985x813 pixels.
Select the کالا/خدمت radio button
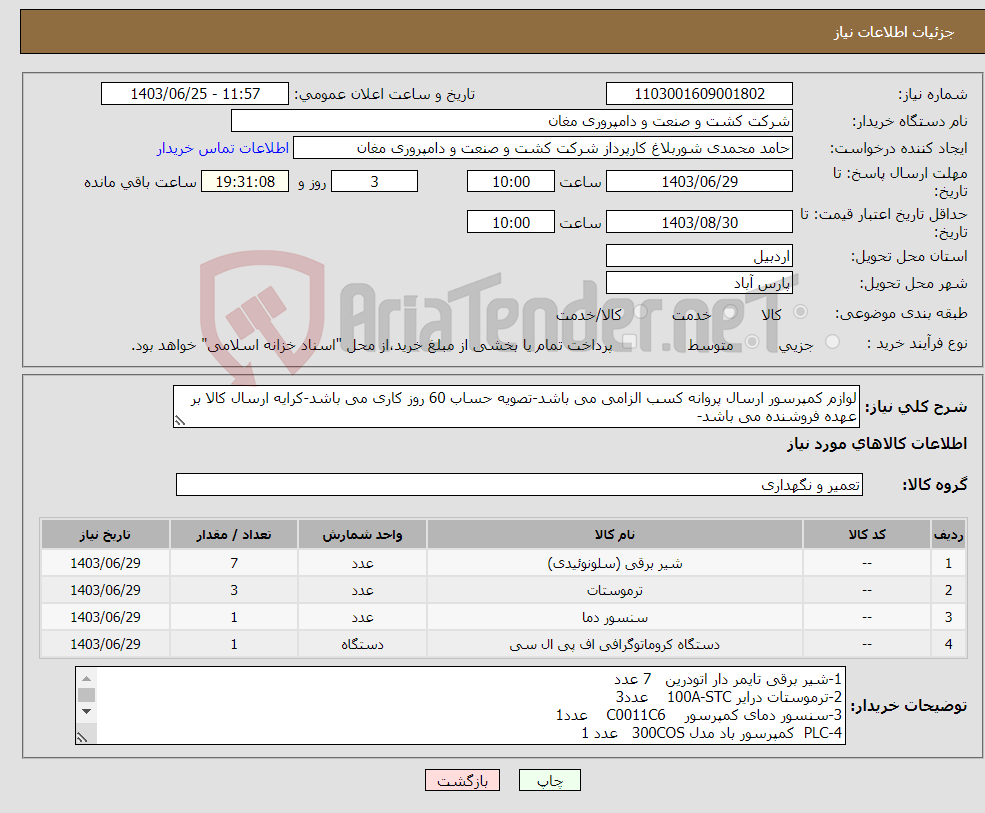click(x=640, y=312)
